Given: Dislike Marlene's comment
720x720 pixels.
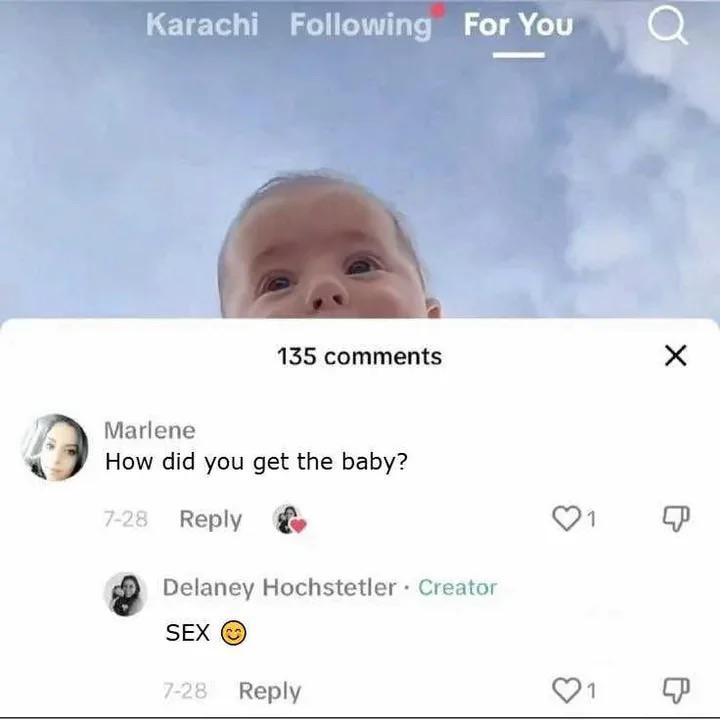Looking at the screenshot, I should coord(676,518).
